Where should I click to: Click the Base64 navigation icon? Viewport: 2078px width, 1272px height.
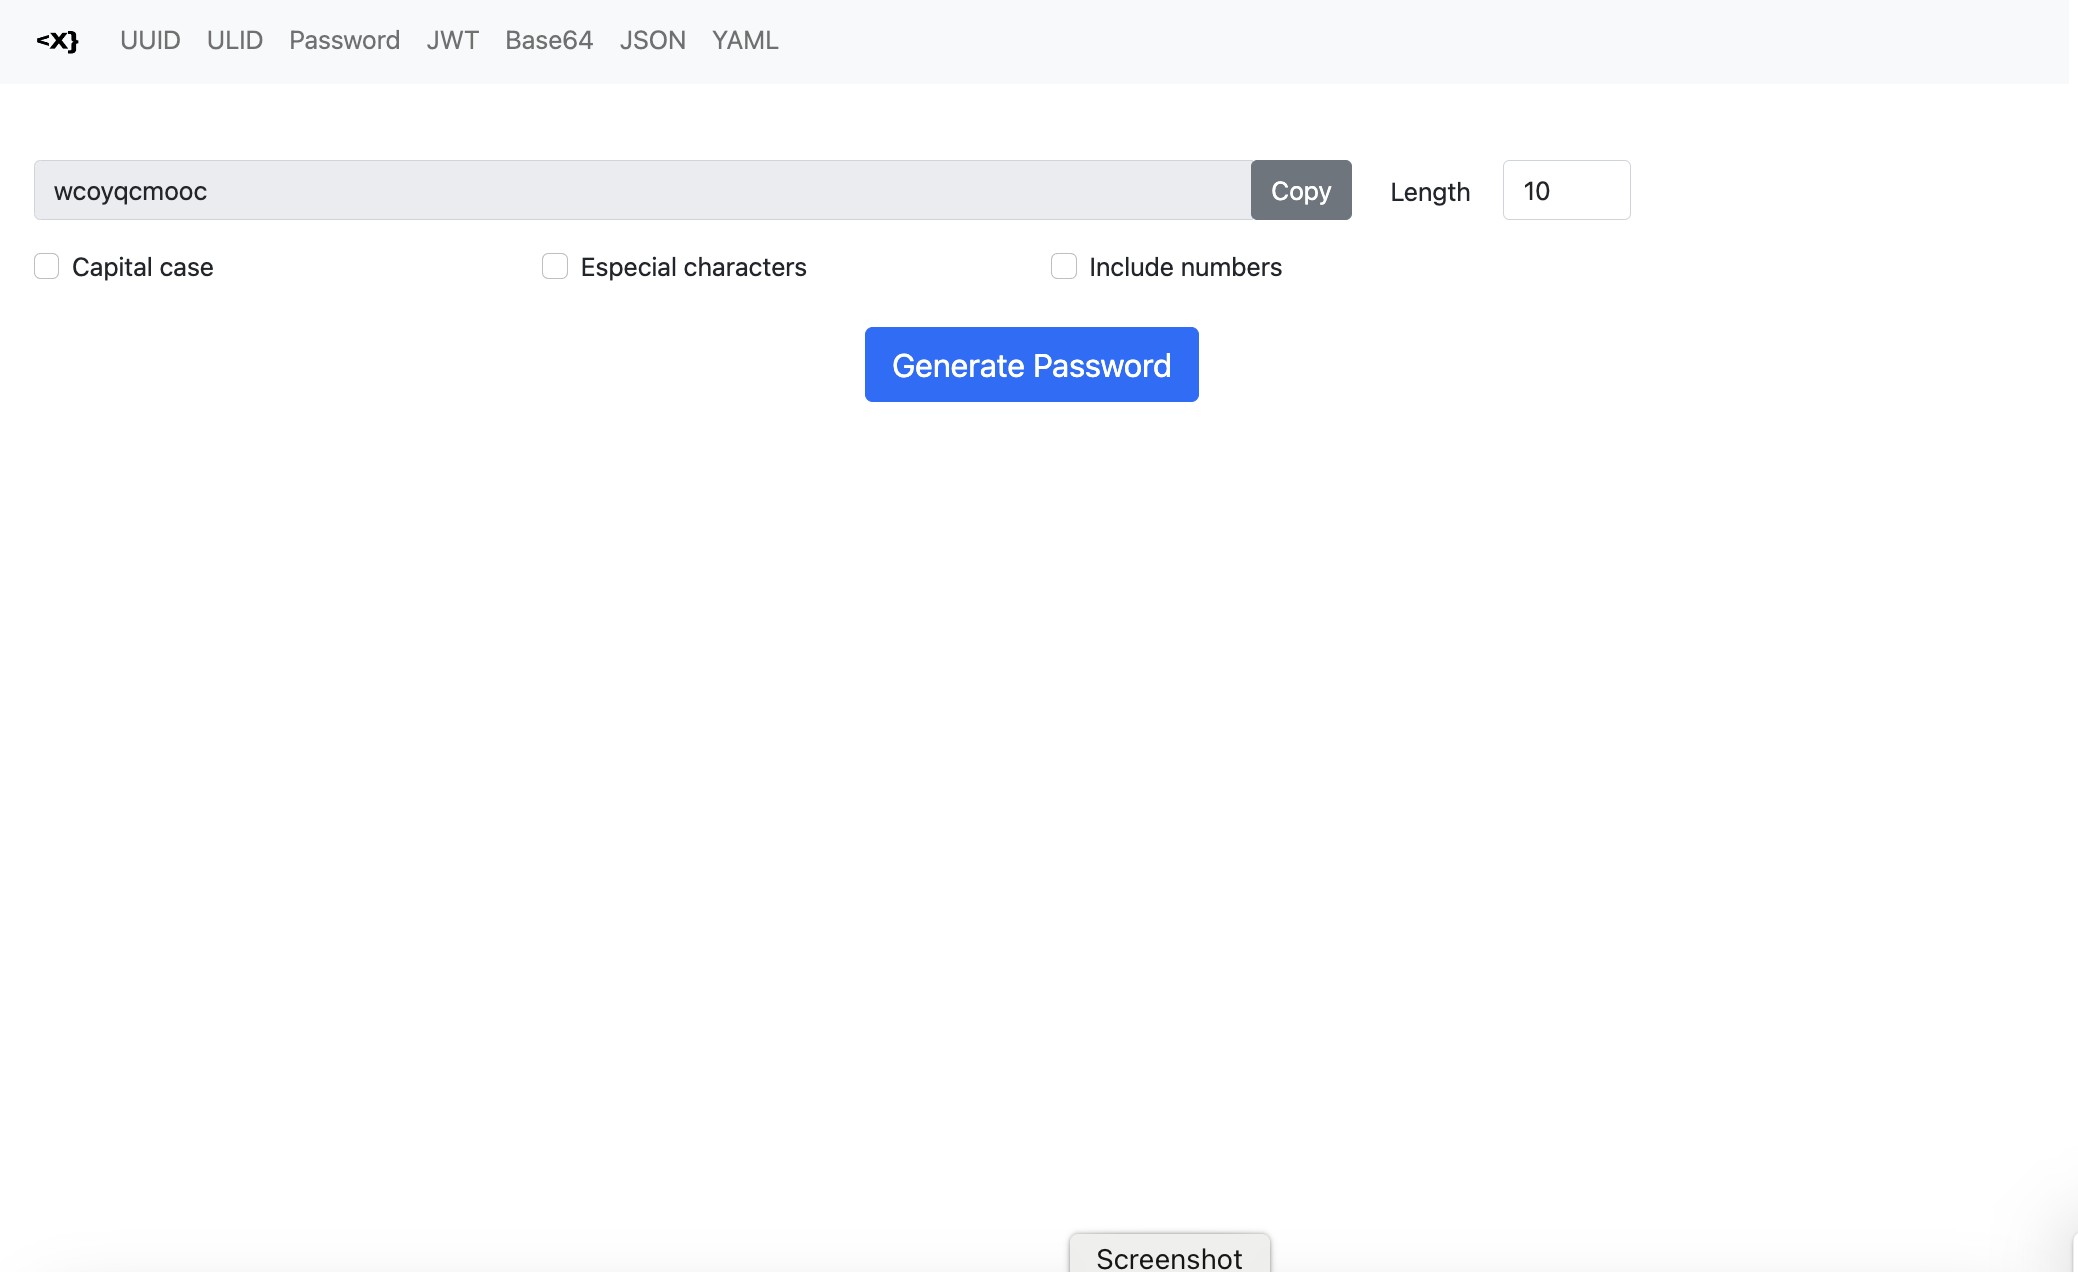click(x=549, y=40)
